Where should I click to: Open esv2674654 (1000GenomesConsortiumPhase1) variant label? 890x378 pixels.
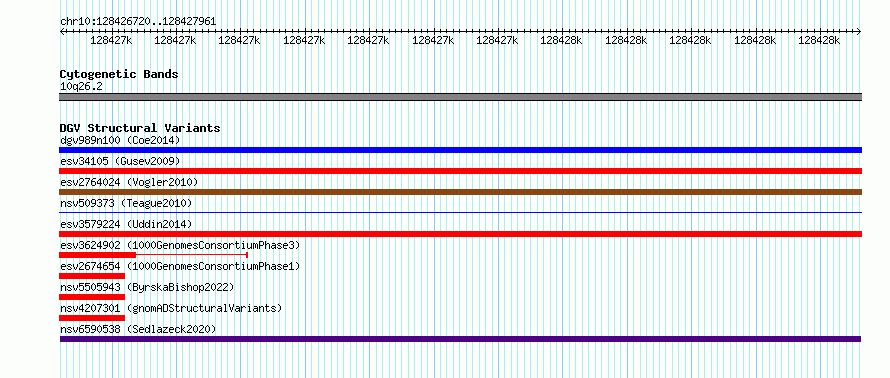(x=180, y=266)
